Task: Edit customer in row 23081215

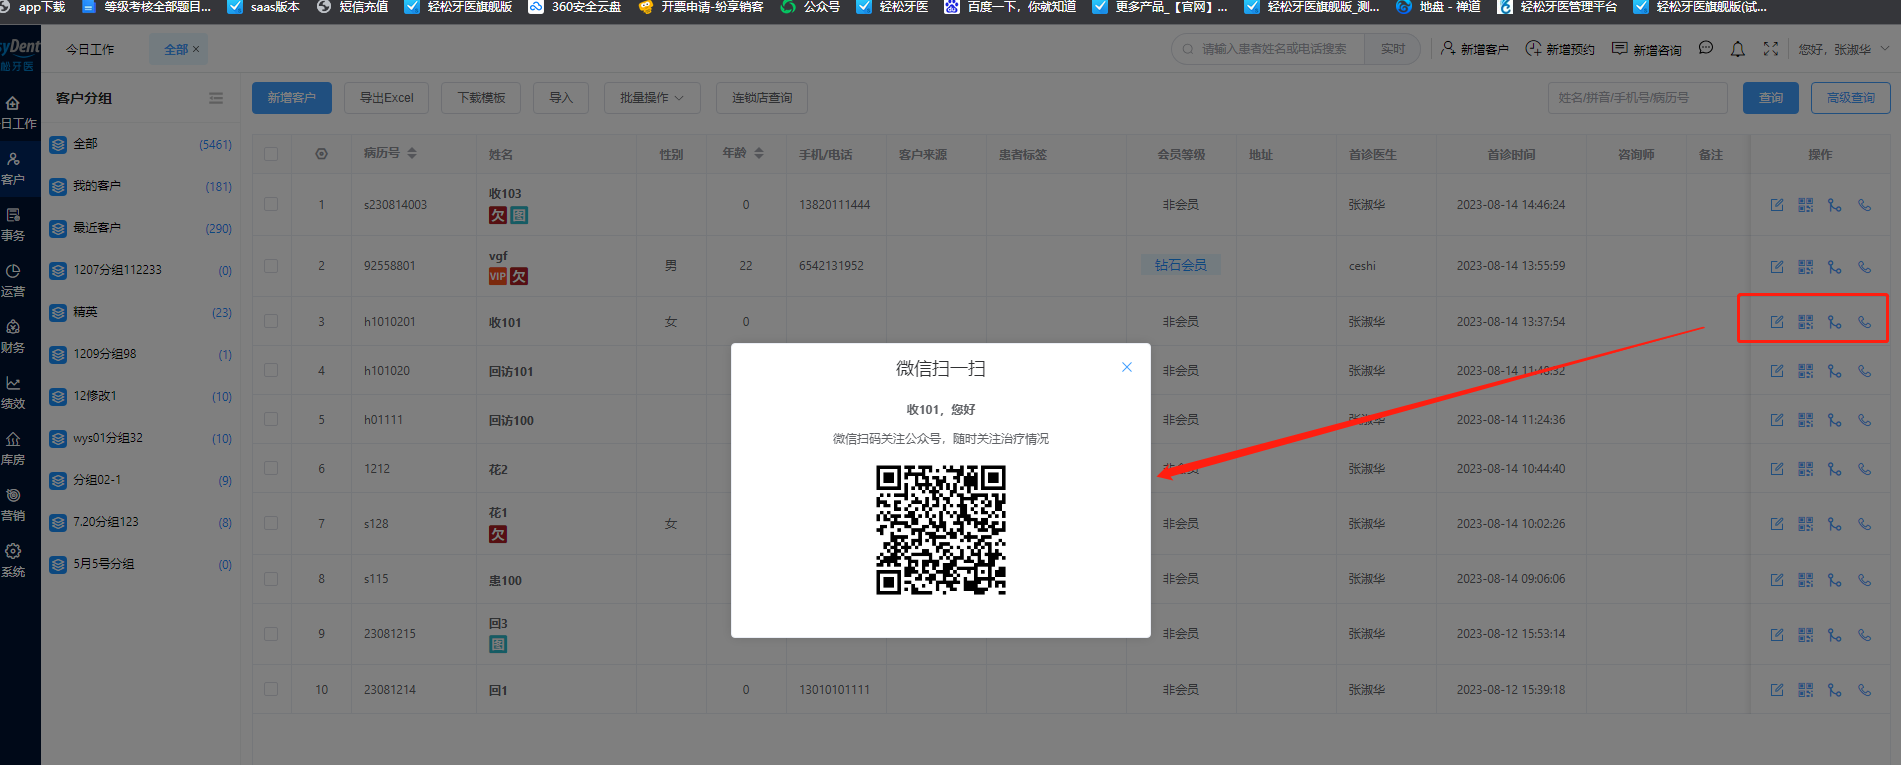Action: (x=1777, y=635)
